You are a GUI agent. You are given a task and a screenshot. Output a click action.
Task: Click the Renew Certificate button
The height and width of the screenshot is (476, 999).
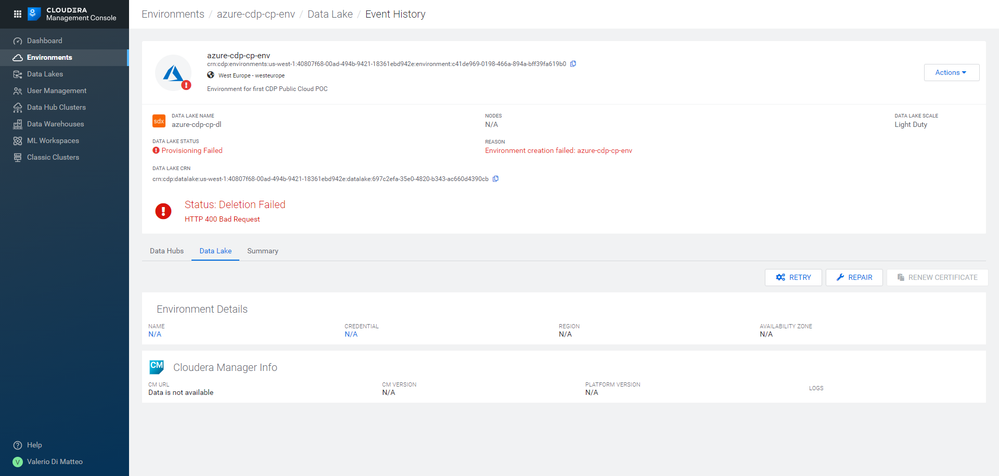pyautogui.click(x=937, y=277)
